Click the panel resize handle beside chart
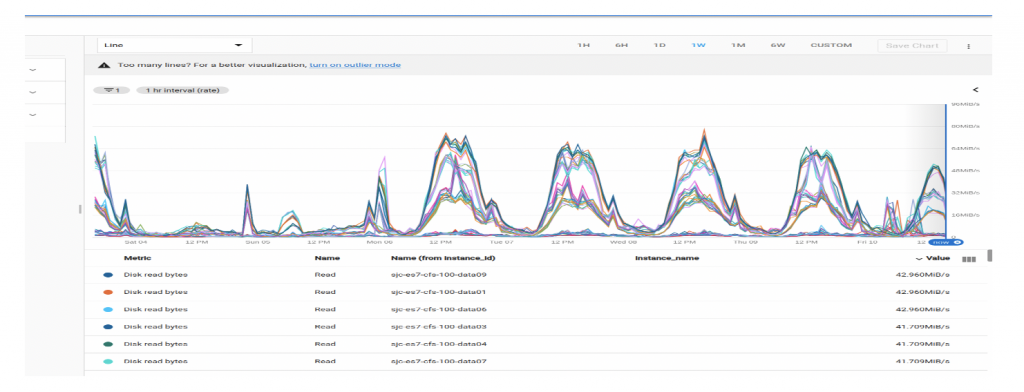Screen dimensions: 1024x392 pos(80,209)
